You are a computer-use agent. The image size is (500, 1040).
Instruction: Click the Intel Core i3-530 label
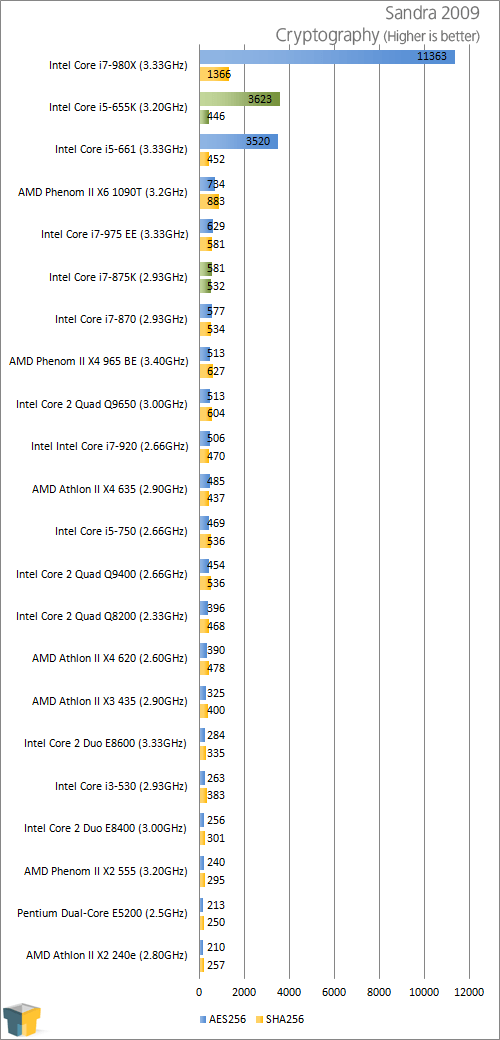click(x=121, y=786)
